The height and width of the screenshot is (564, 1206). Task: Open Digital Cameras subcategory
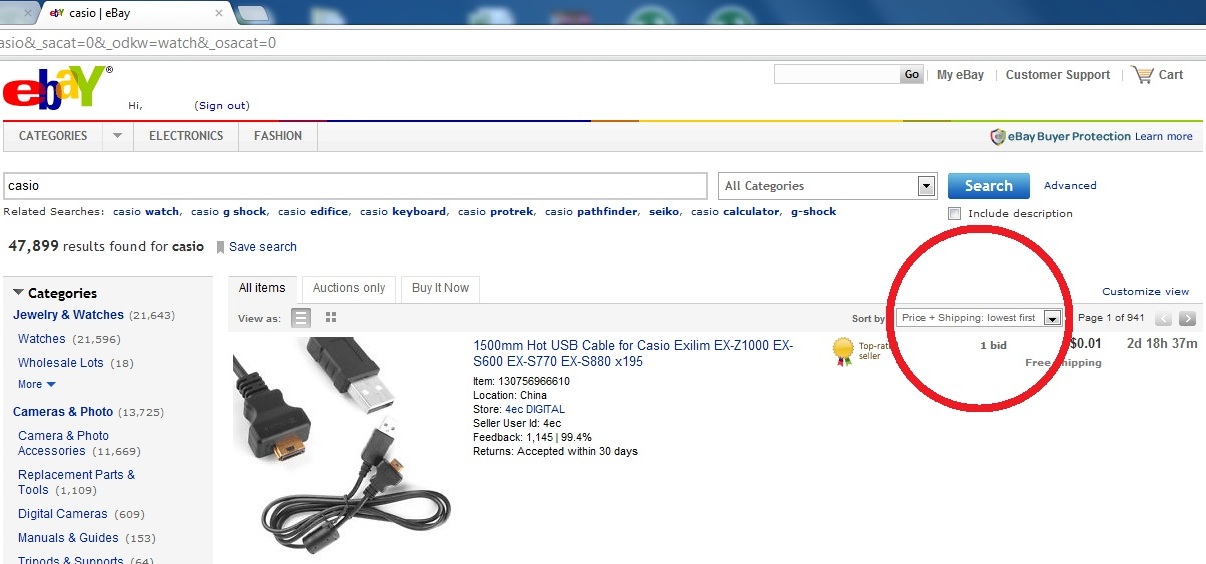click(x=63, y=514)
